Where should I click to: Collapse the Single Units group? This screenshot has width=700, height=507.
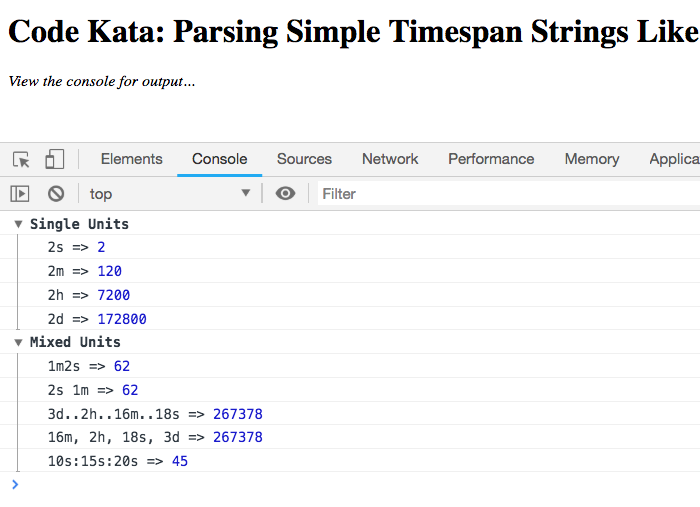click(18, 224)
